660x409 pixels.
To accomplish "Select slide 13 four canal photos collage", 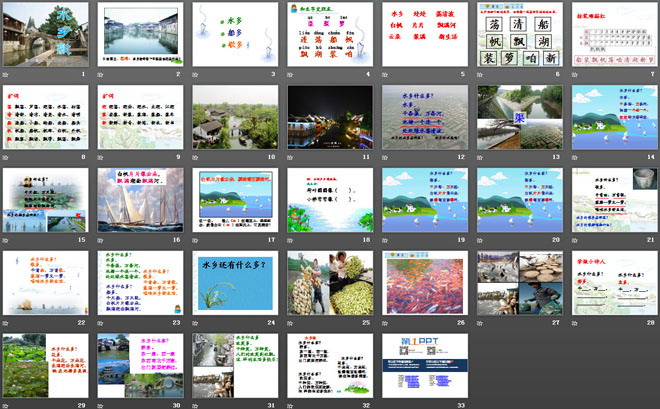I will click(x=520, y=117).
